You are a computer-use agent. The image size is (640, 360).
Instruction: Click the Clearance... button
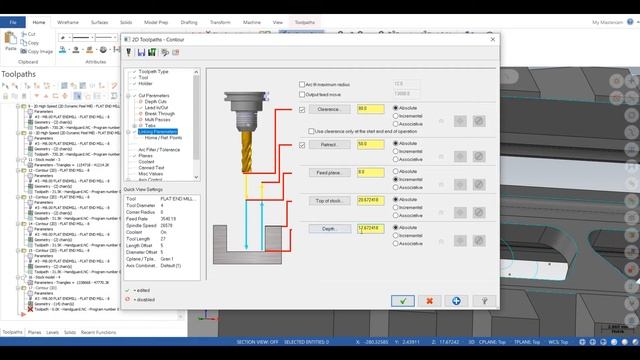click(x=329, y=109)
